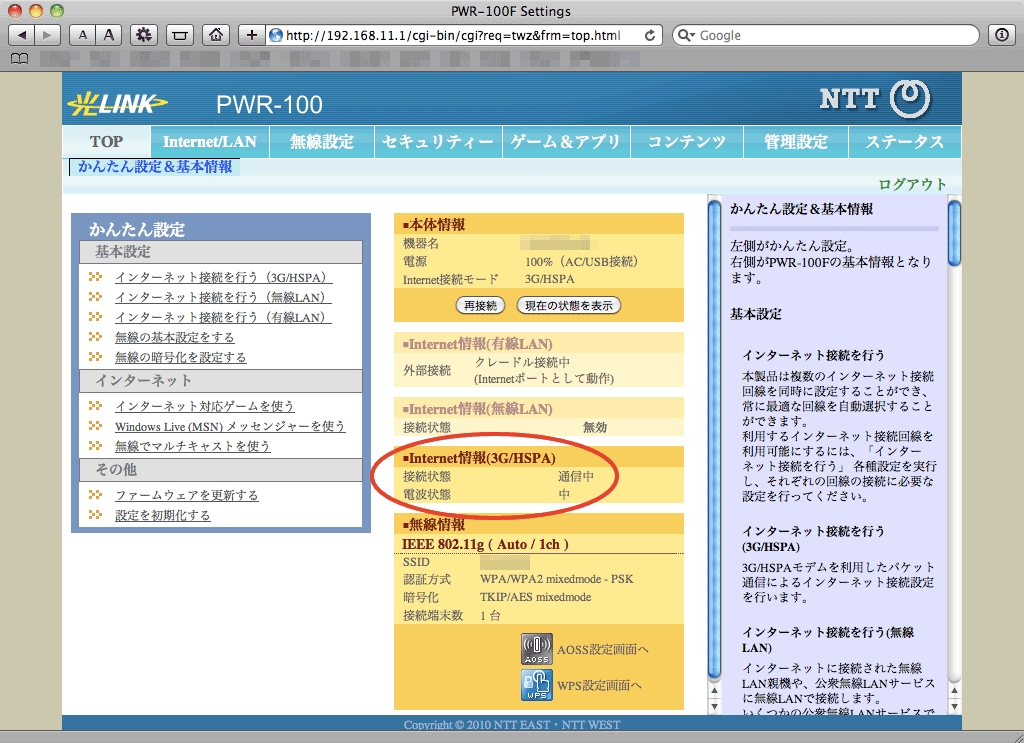
Task: Open the 無線設定 tab
Action: [x=322, y=142]
